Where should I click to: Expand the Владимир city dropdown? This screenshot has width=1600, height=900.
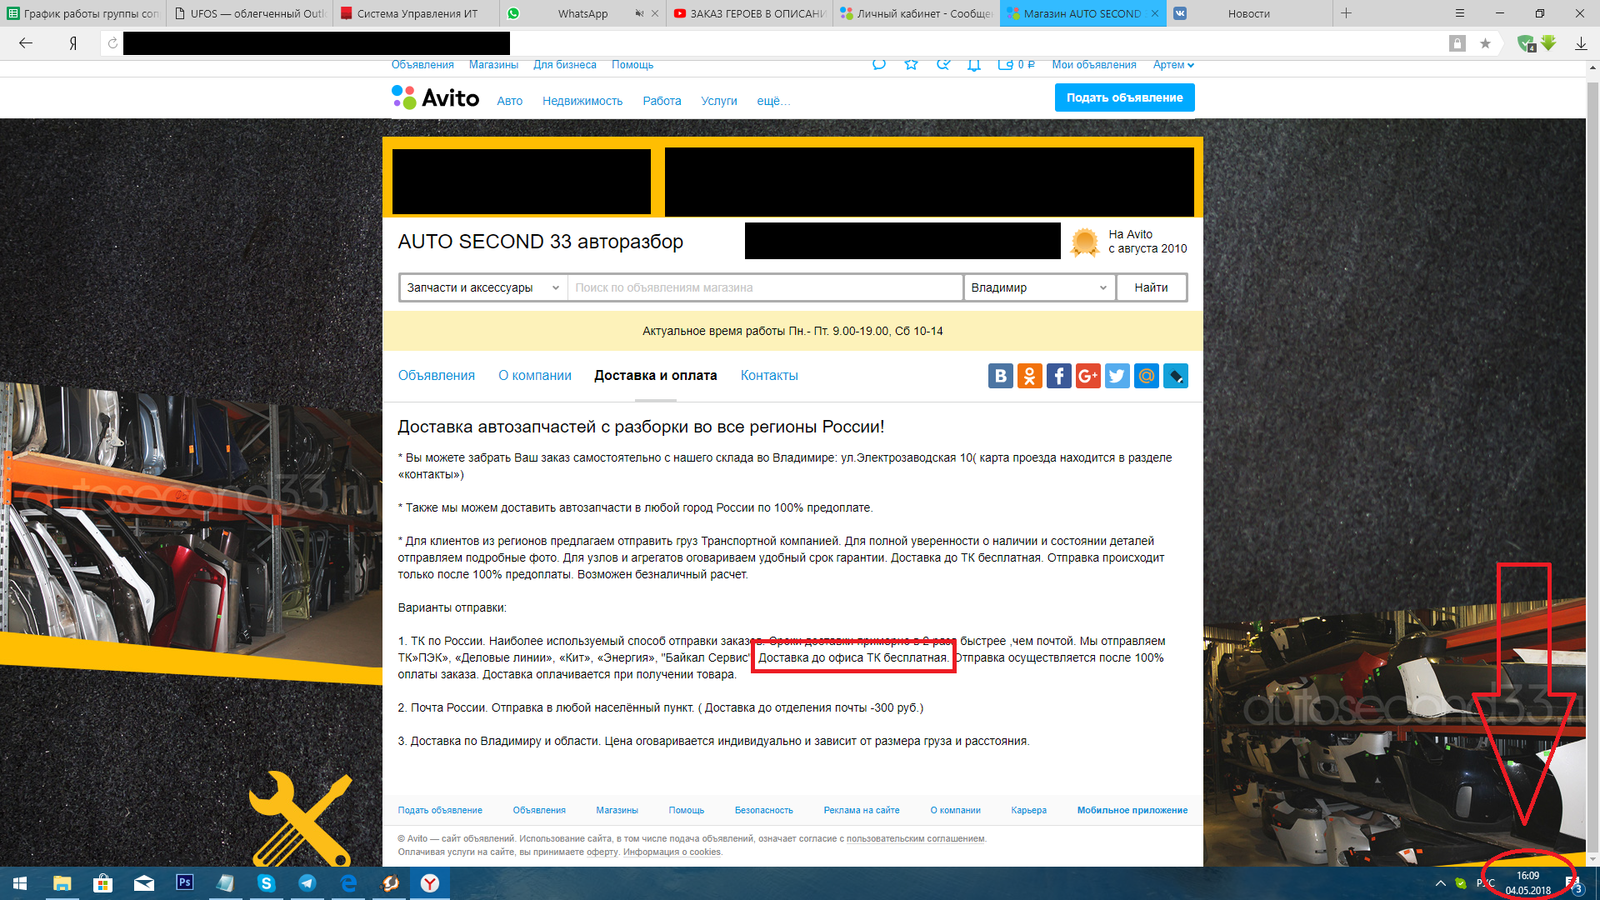click(x=1039, y=288)
